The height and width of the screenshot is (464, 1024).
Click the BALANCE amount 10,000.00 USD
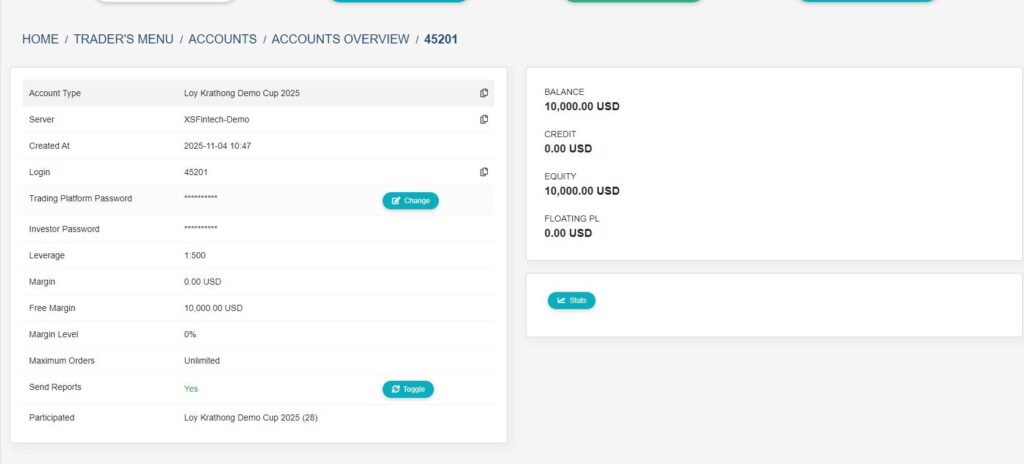coord(582,106)
